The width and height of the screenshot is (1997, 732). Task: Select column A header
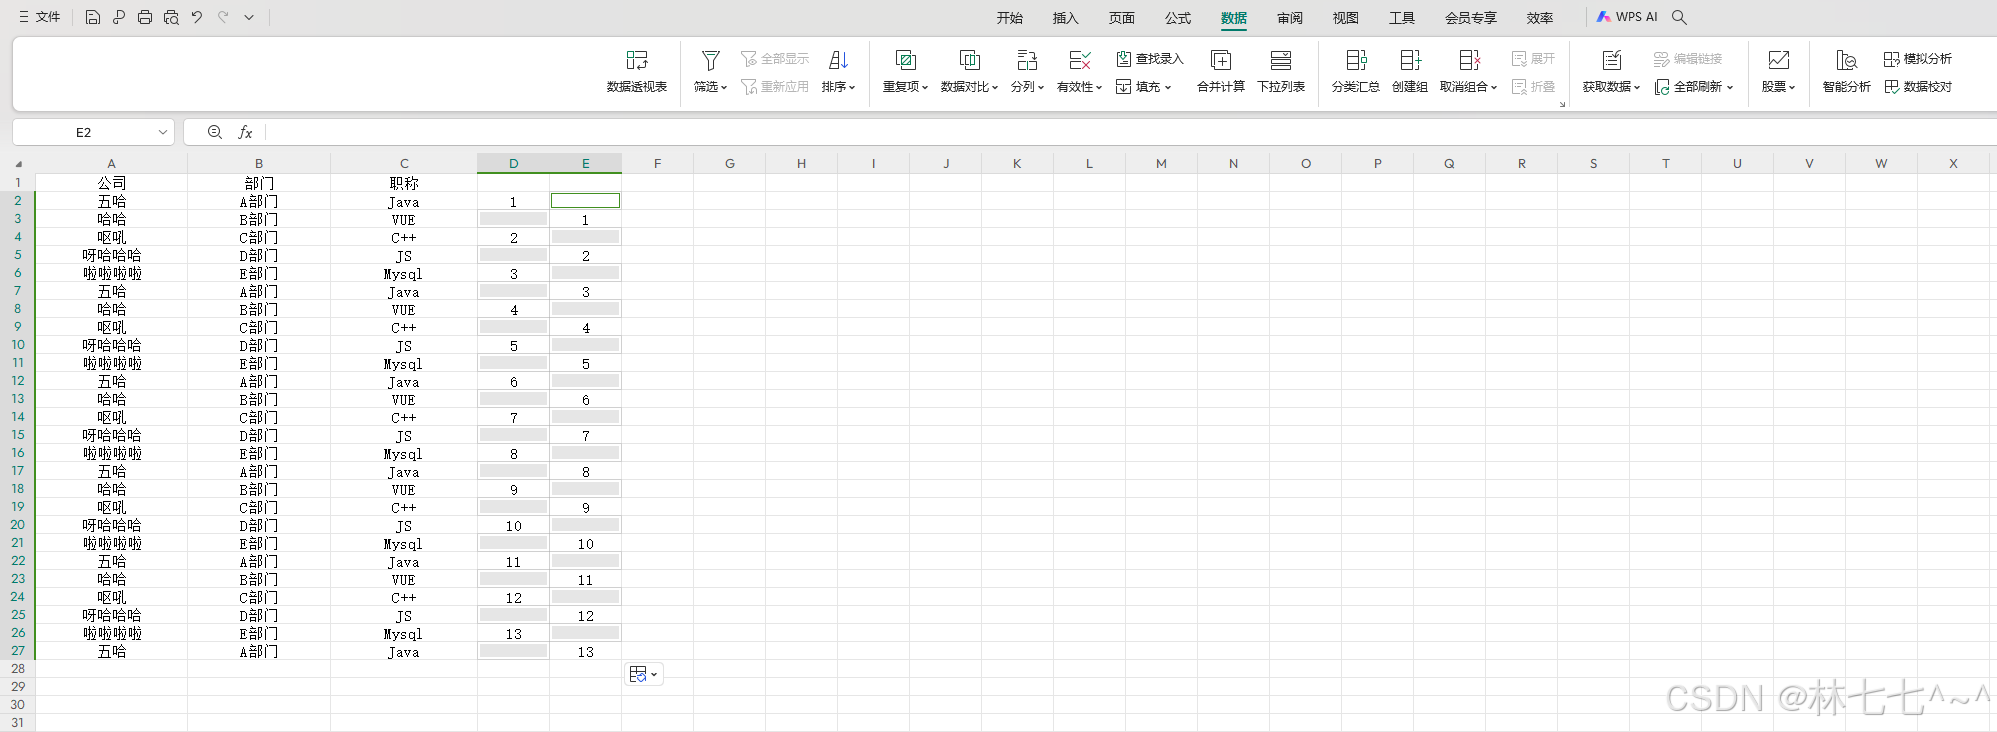pos(111,164)
